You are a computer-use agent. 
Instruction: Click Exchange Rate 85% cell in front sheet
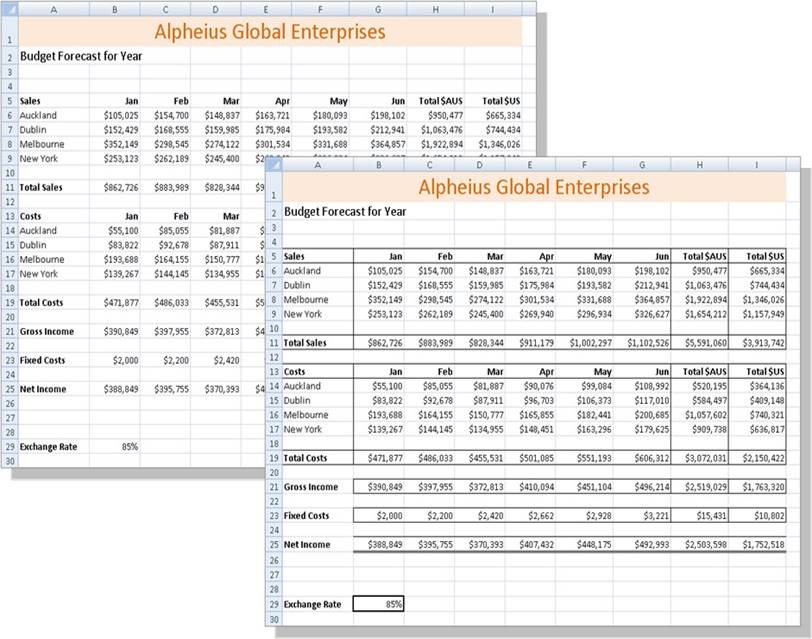pyautogui.click(x=379, y=604)
